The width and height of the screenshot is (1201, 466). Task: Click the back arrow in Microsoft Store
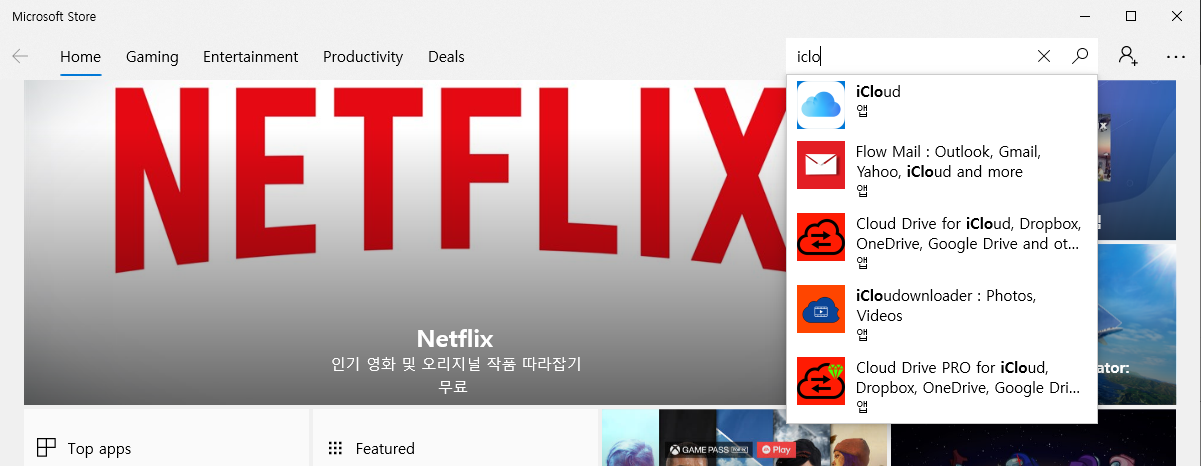[20, 56]
